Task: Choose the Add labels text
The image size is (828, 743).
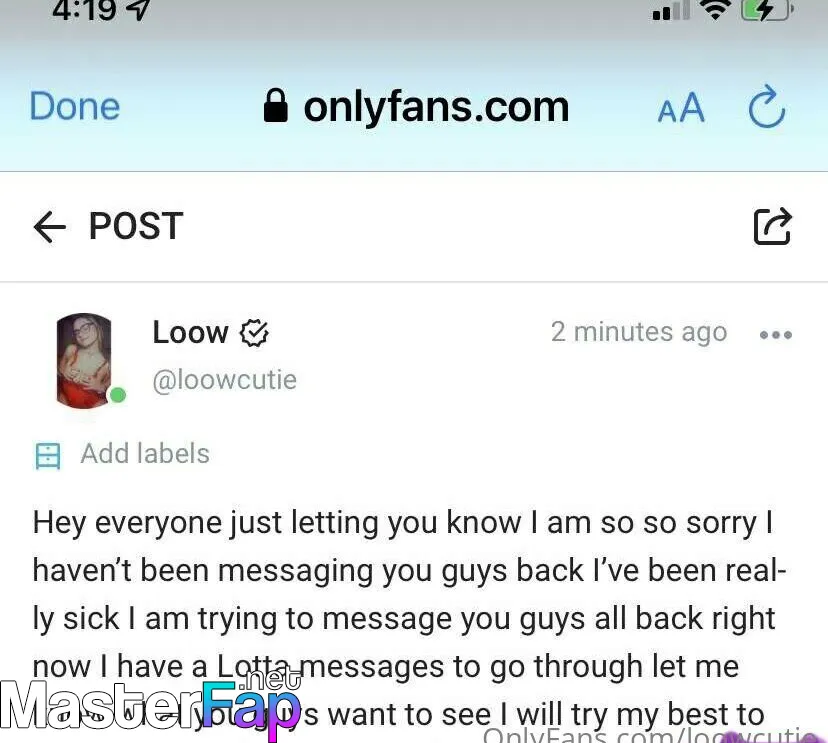Action: (145, 454)
